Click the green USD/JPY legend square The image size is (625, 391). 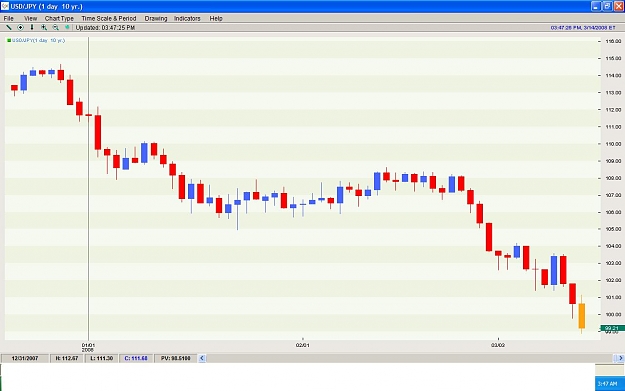click(x=9, y=40)
